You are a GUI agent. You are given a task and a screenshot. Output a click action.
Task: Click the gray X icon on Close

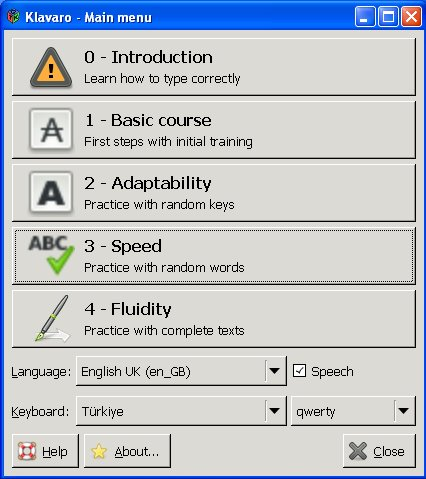click(358, 451)
